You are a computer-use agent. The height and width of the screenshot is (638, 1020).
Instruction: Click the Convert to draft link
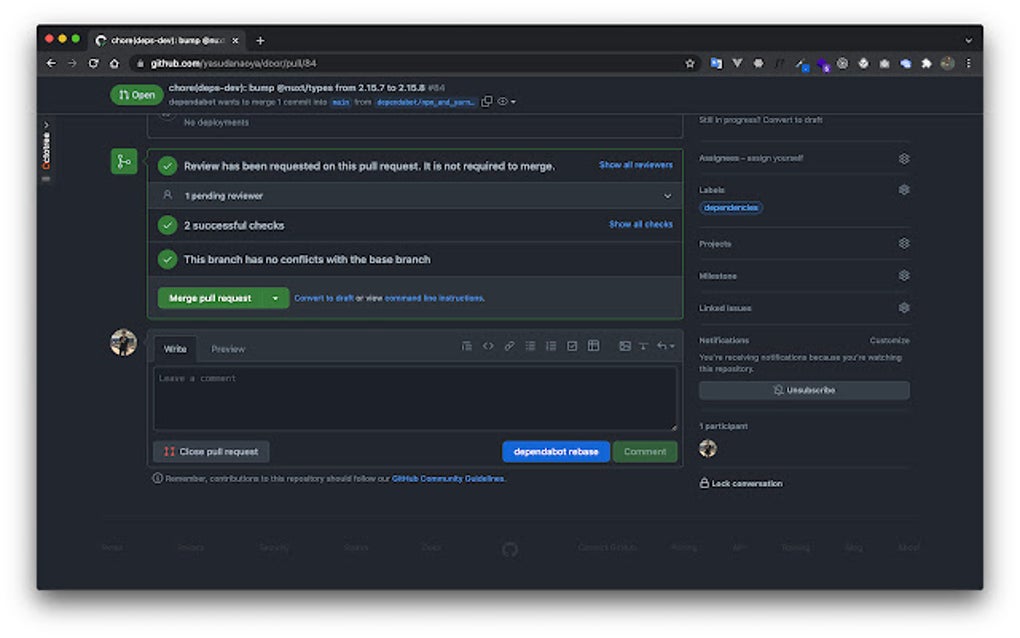[x=324, y=299]
